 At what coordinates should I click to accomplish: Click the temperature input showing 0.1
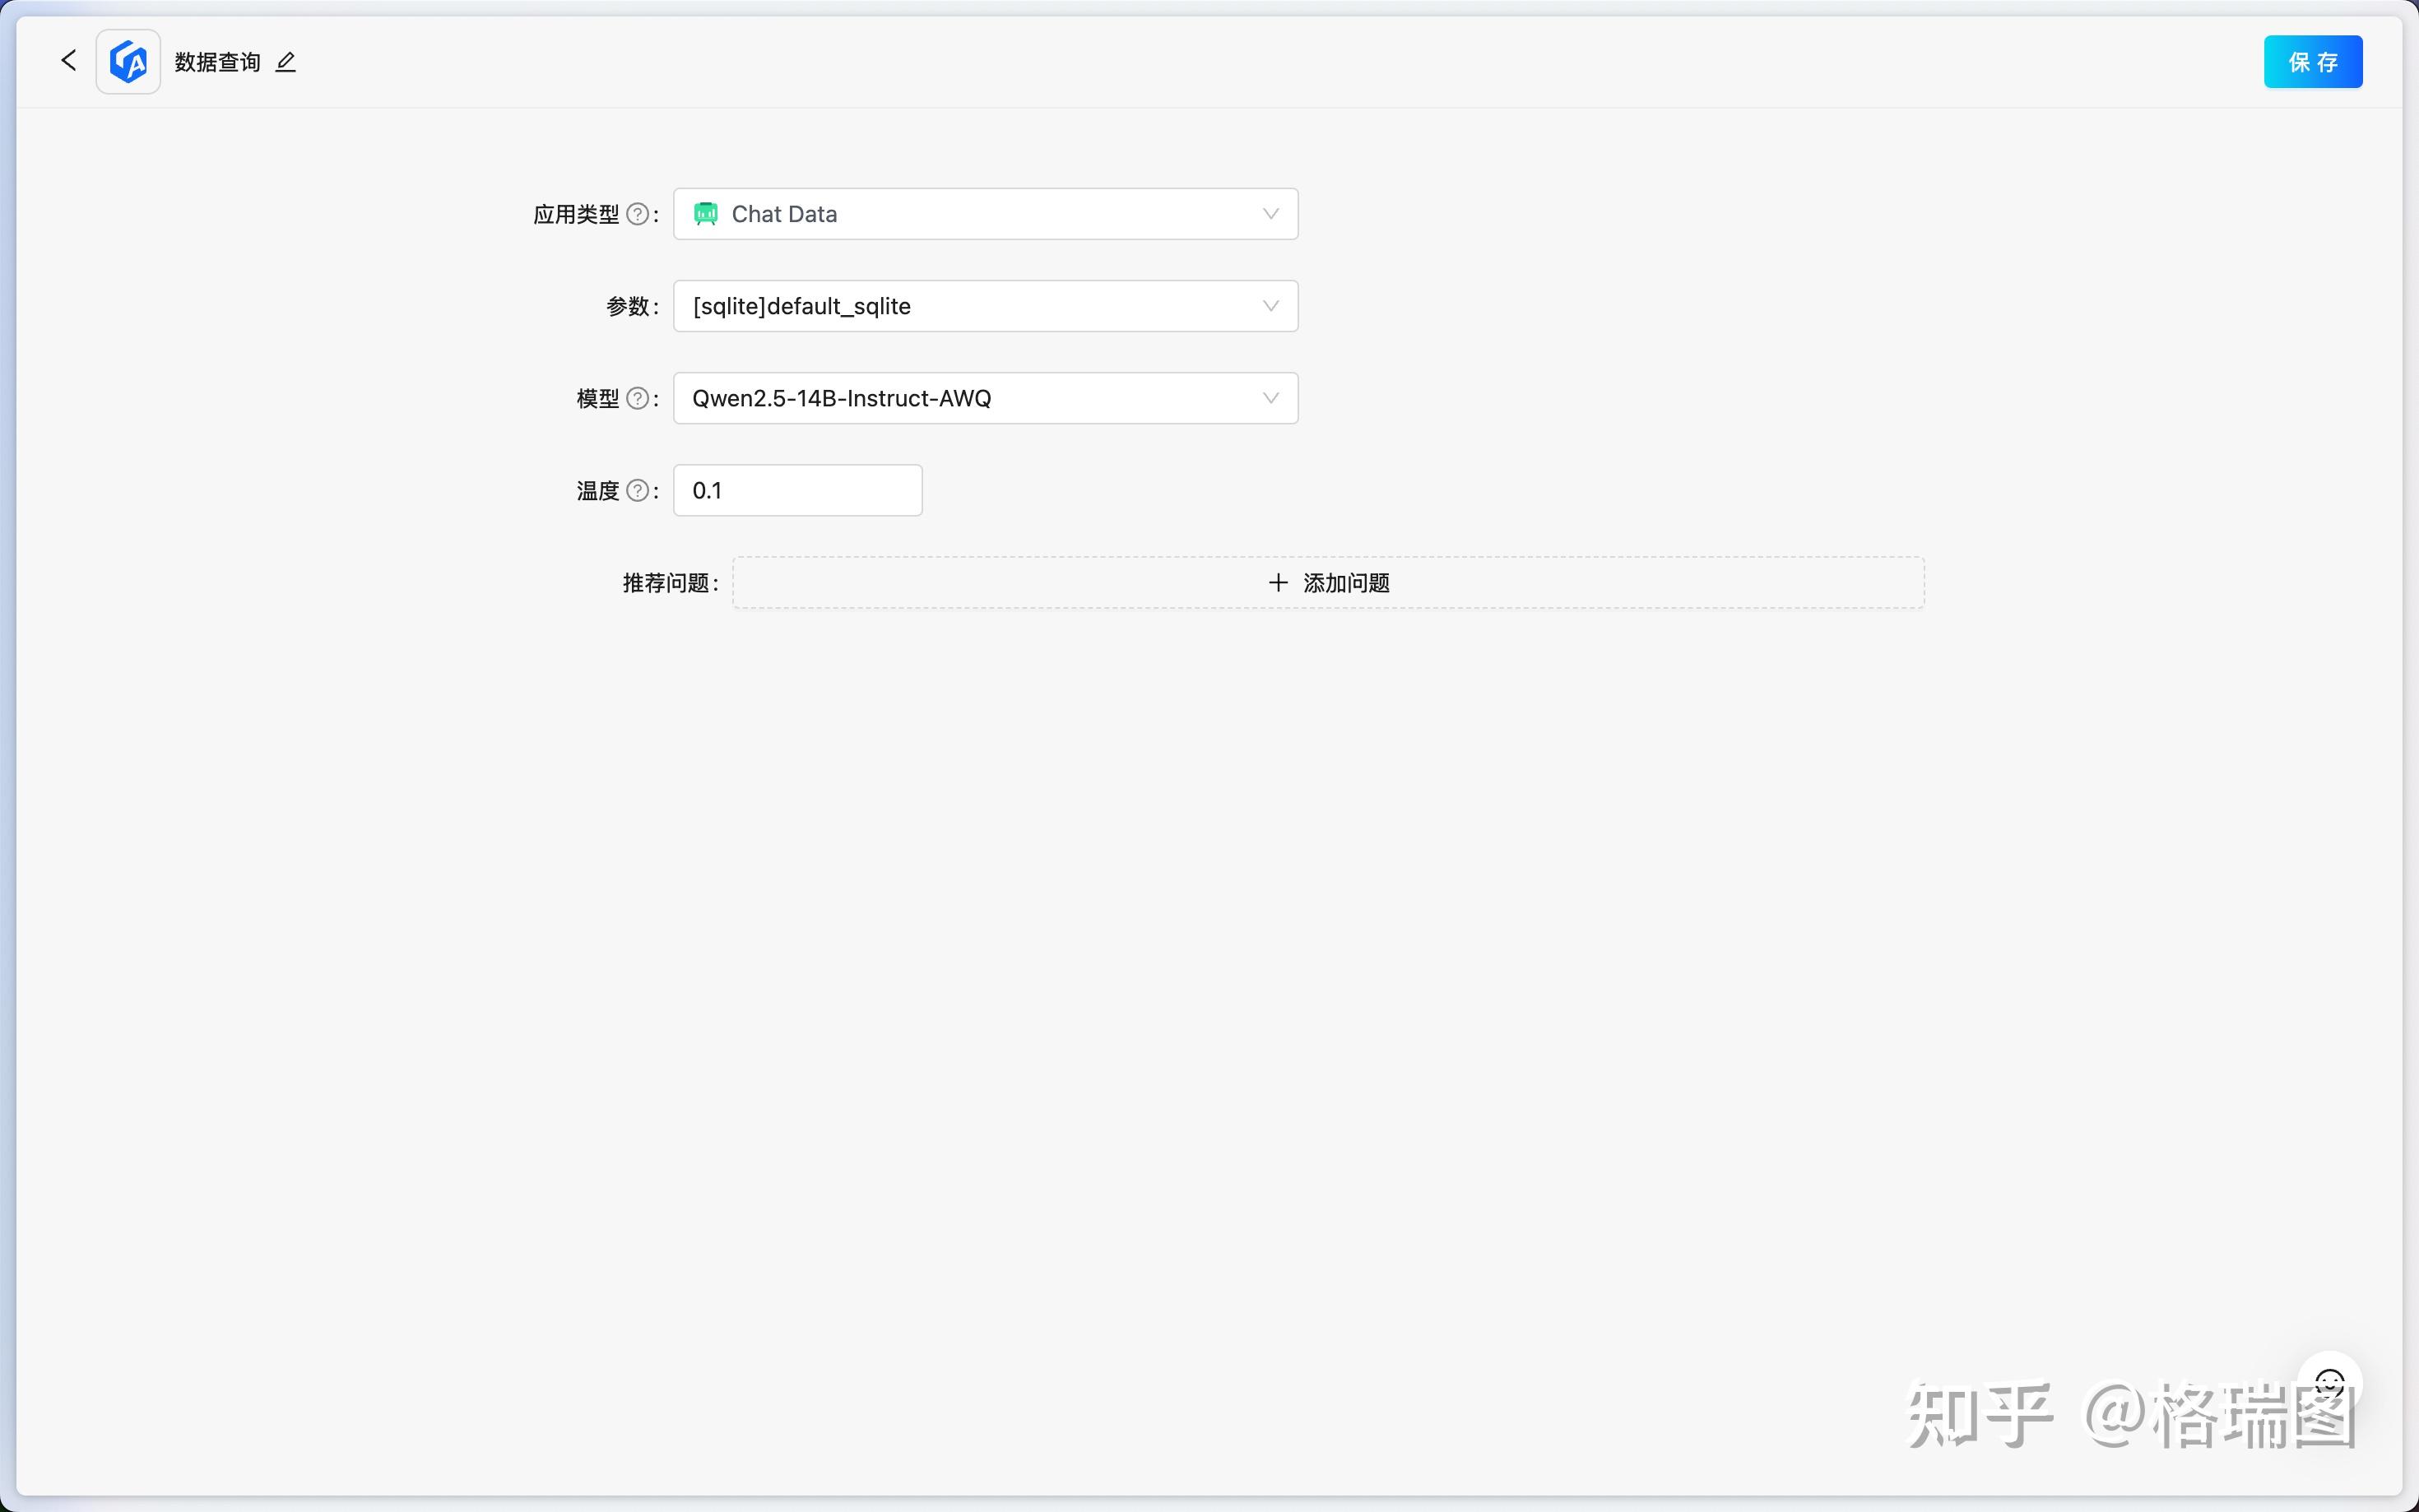tap(796, 490)
